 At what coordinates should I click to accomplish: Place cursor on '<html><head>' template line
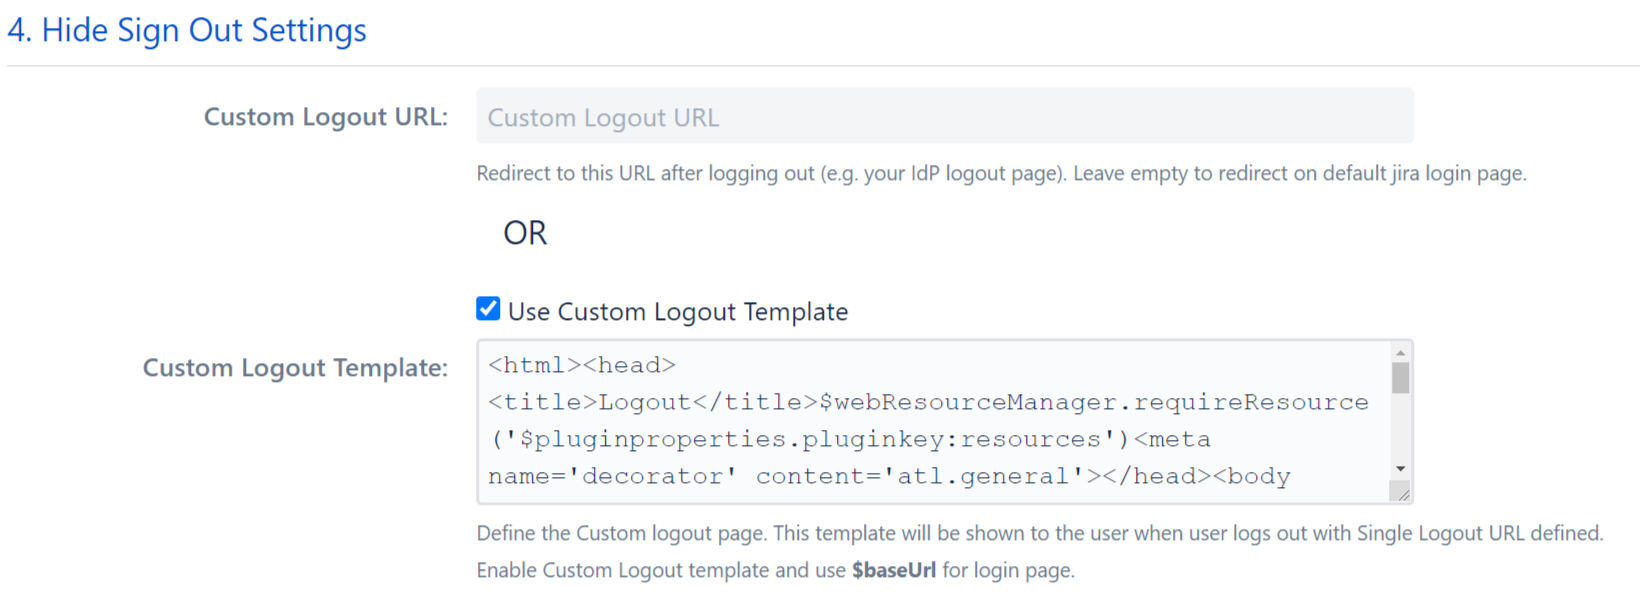pos(582,366)
